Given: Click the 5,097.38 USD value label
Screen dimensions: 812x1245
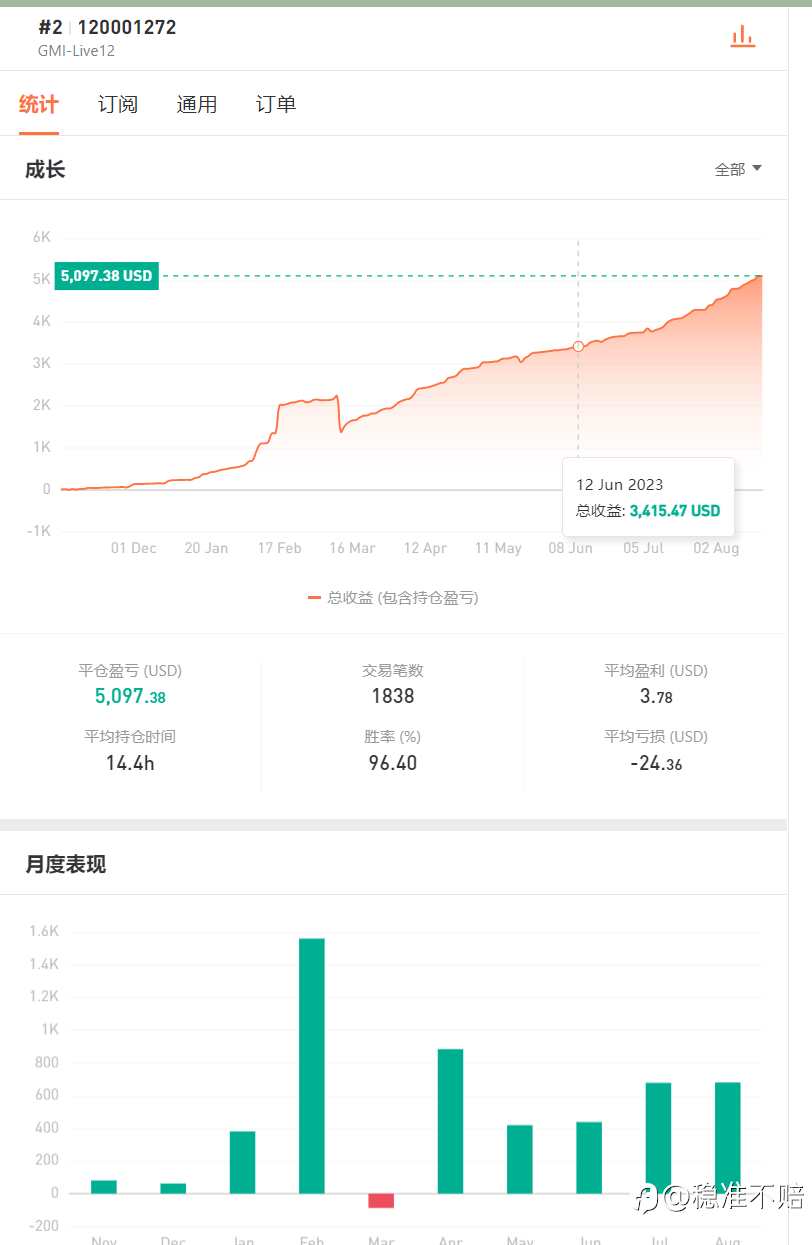Looking at the screenshot, I should 107,276.
